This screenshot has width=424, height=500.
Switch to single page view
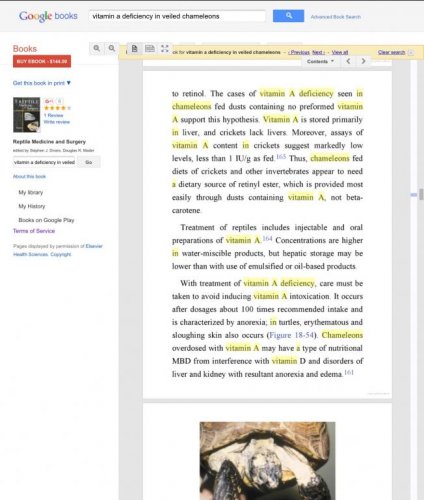pyautogui.click(x=135, y=49)
